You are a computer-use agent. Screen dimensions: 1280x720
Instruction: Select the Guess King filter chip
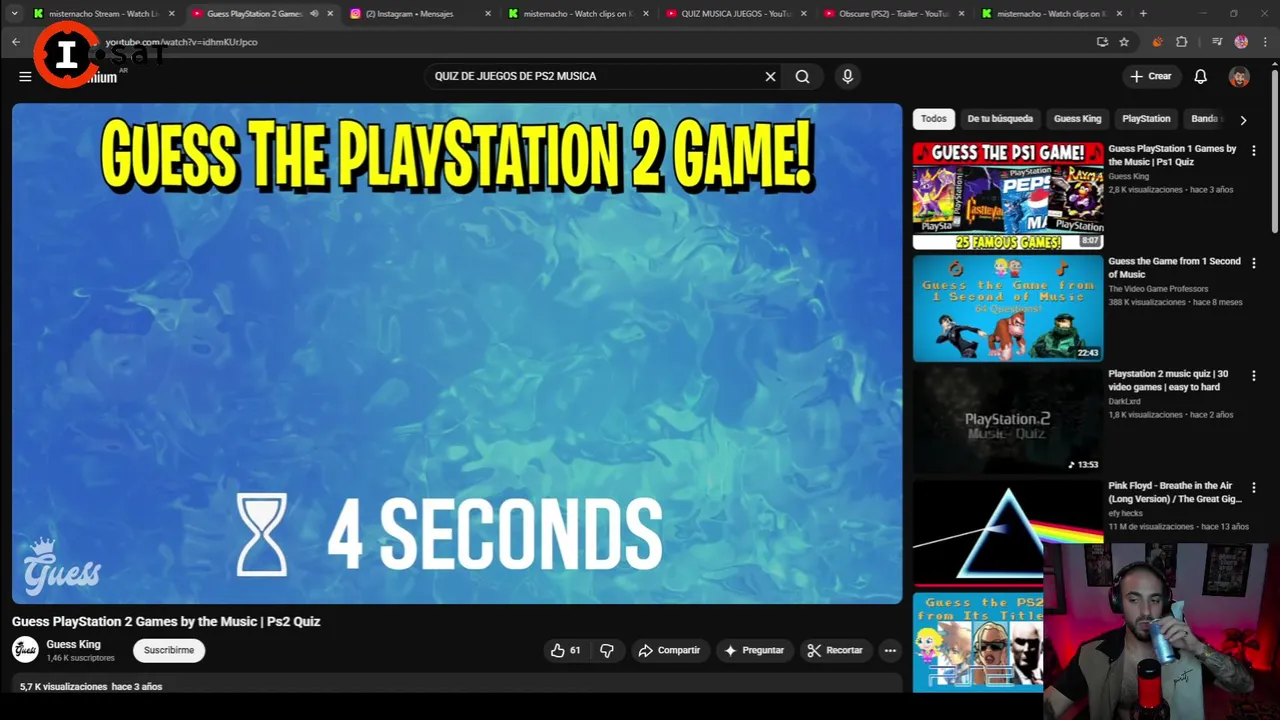(1077, 118)
